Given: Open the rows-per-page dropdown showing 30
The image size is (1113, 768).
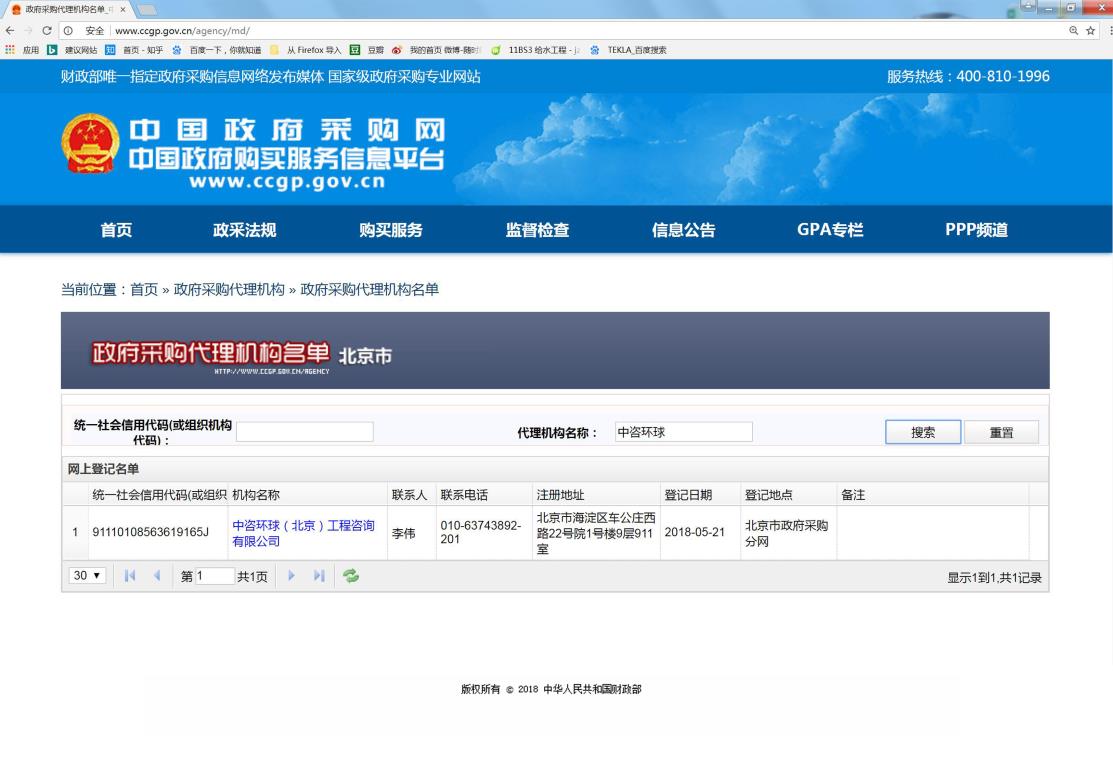Looking at the screenshot, I should pyautogui.click(x=88, y=576).
